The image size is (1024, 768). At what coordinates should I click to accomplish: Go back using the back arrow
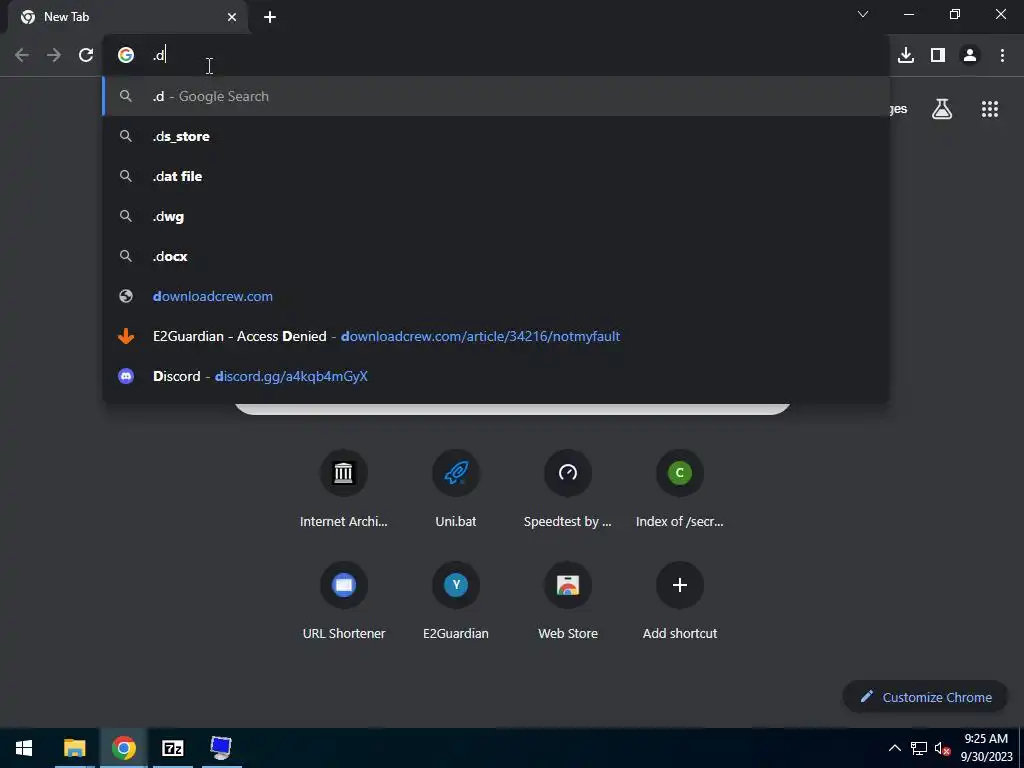click(x=22, y=55)
